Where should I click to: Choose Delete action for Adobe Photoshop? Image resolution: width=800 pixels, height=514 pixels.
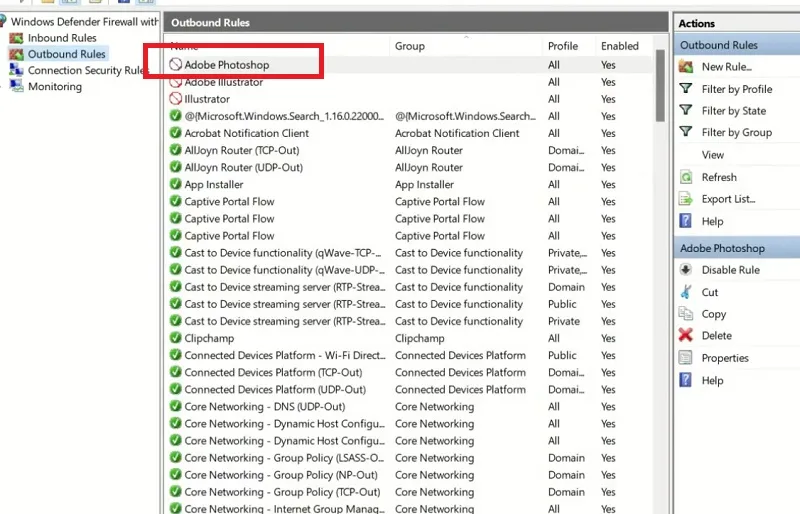[x=716, y=336]
